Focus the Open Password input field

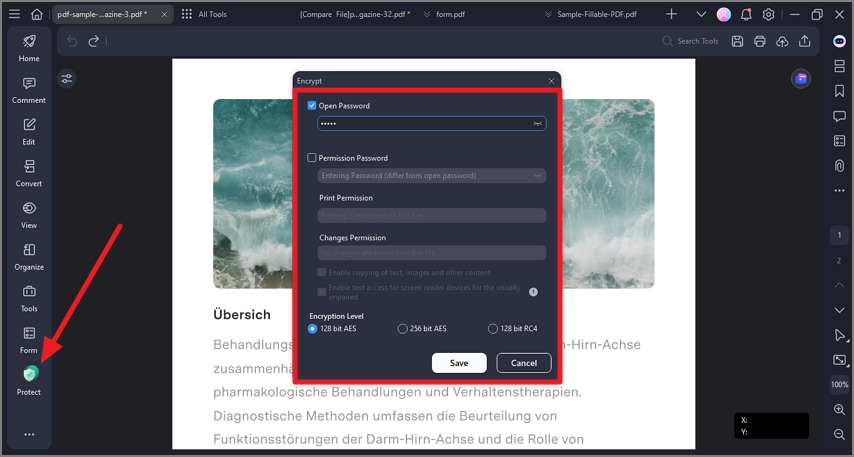tap(432, 124)
